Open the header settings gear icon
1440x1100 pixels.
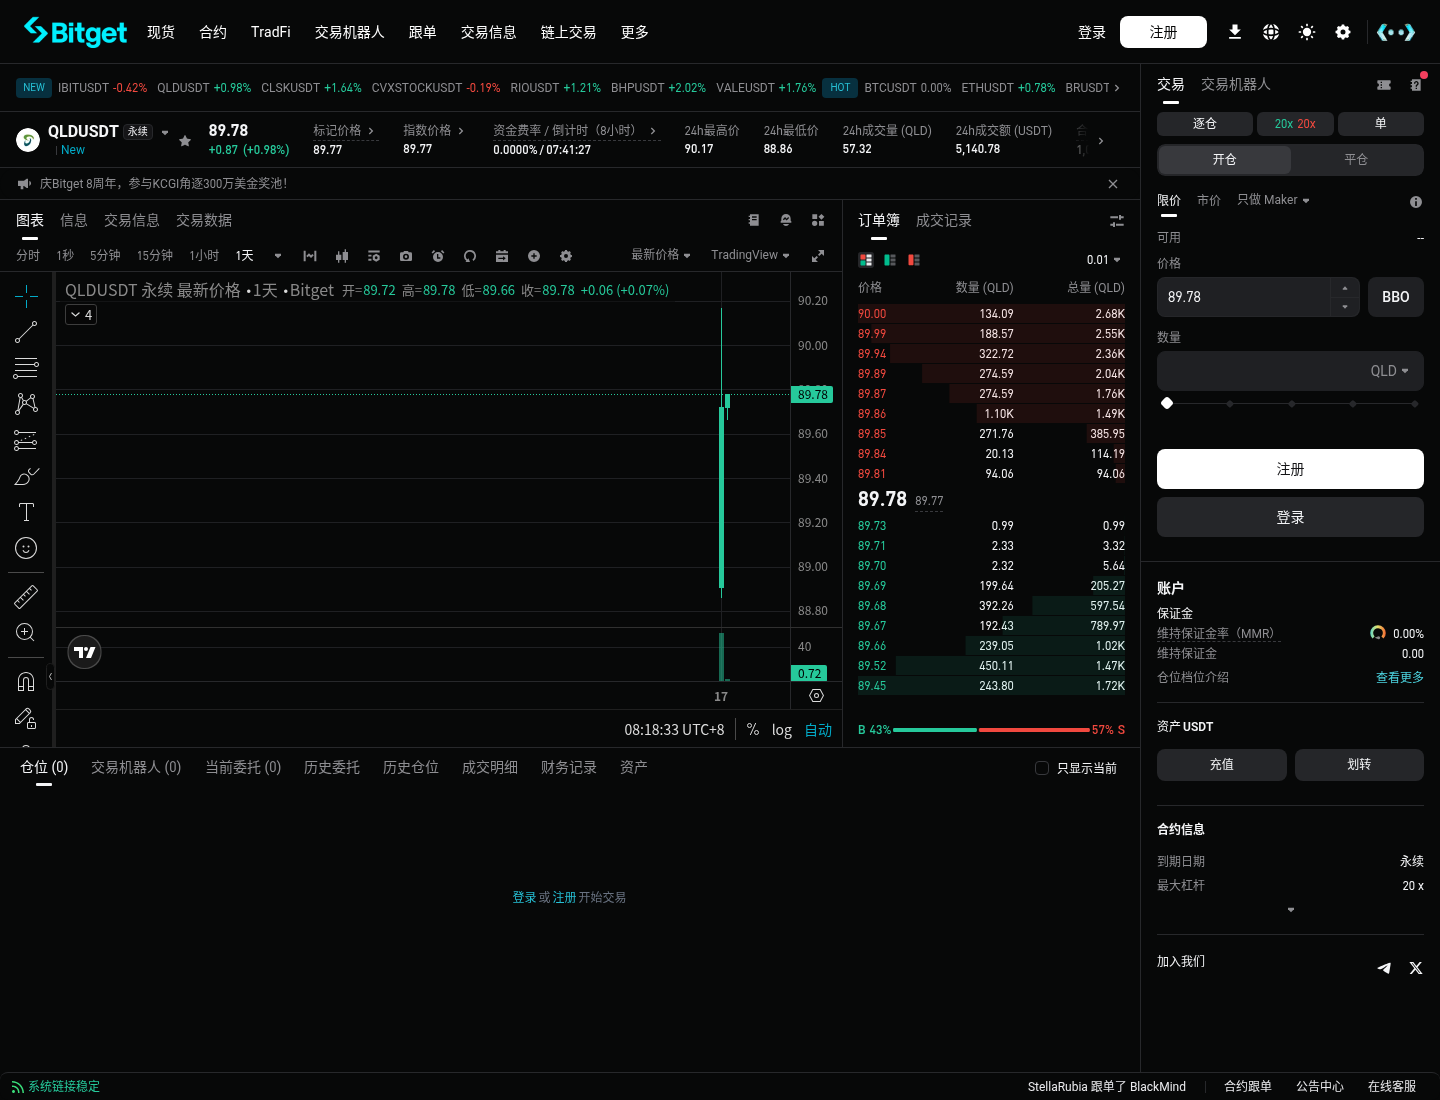[x=1343, y=32]
